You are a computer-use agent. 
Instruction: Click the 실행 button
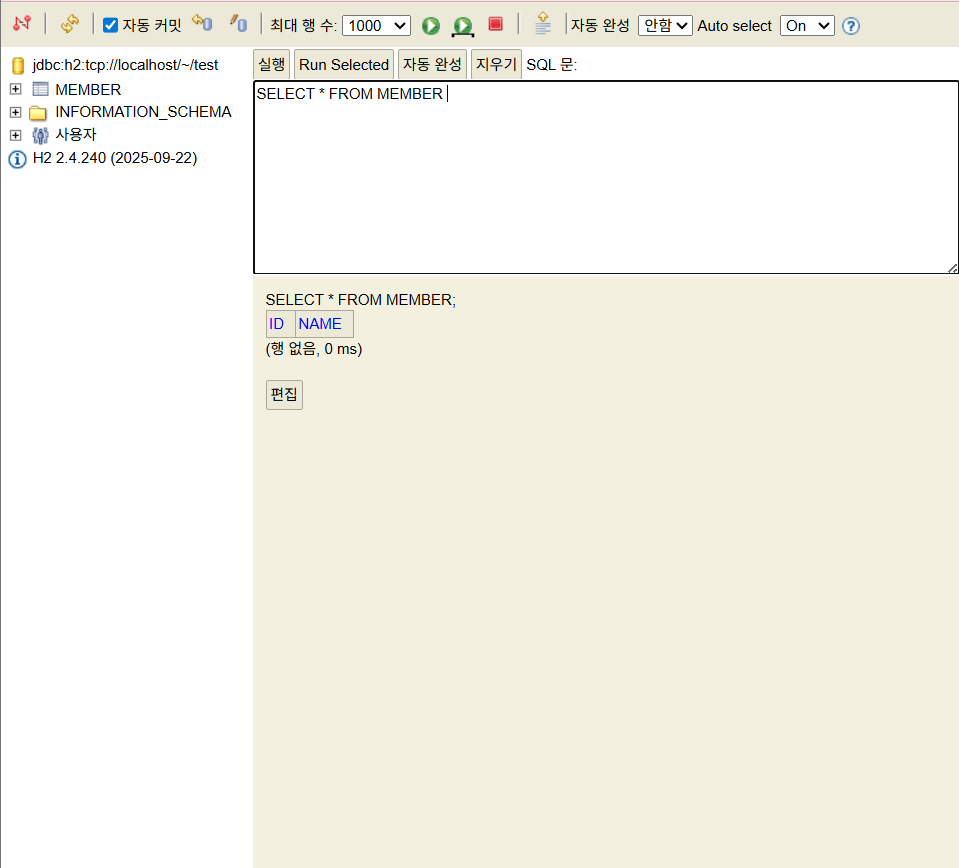(x=272, y=64)
